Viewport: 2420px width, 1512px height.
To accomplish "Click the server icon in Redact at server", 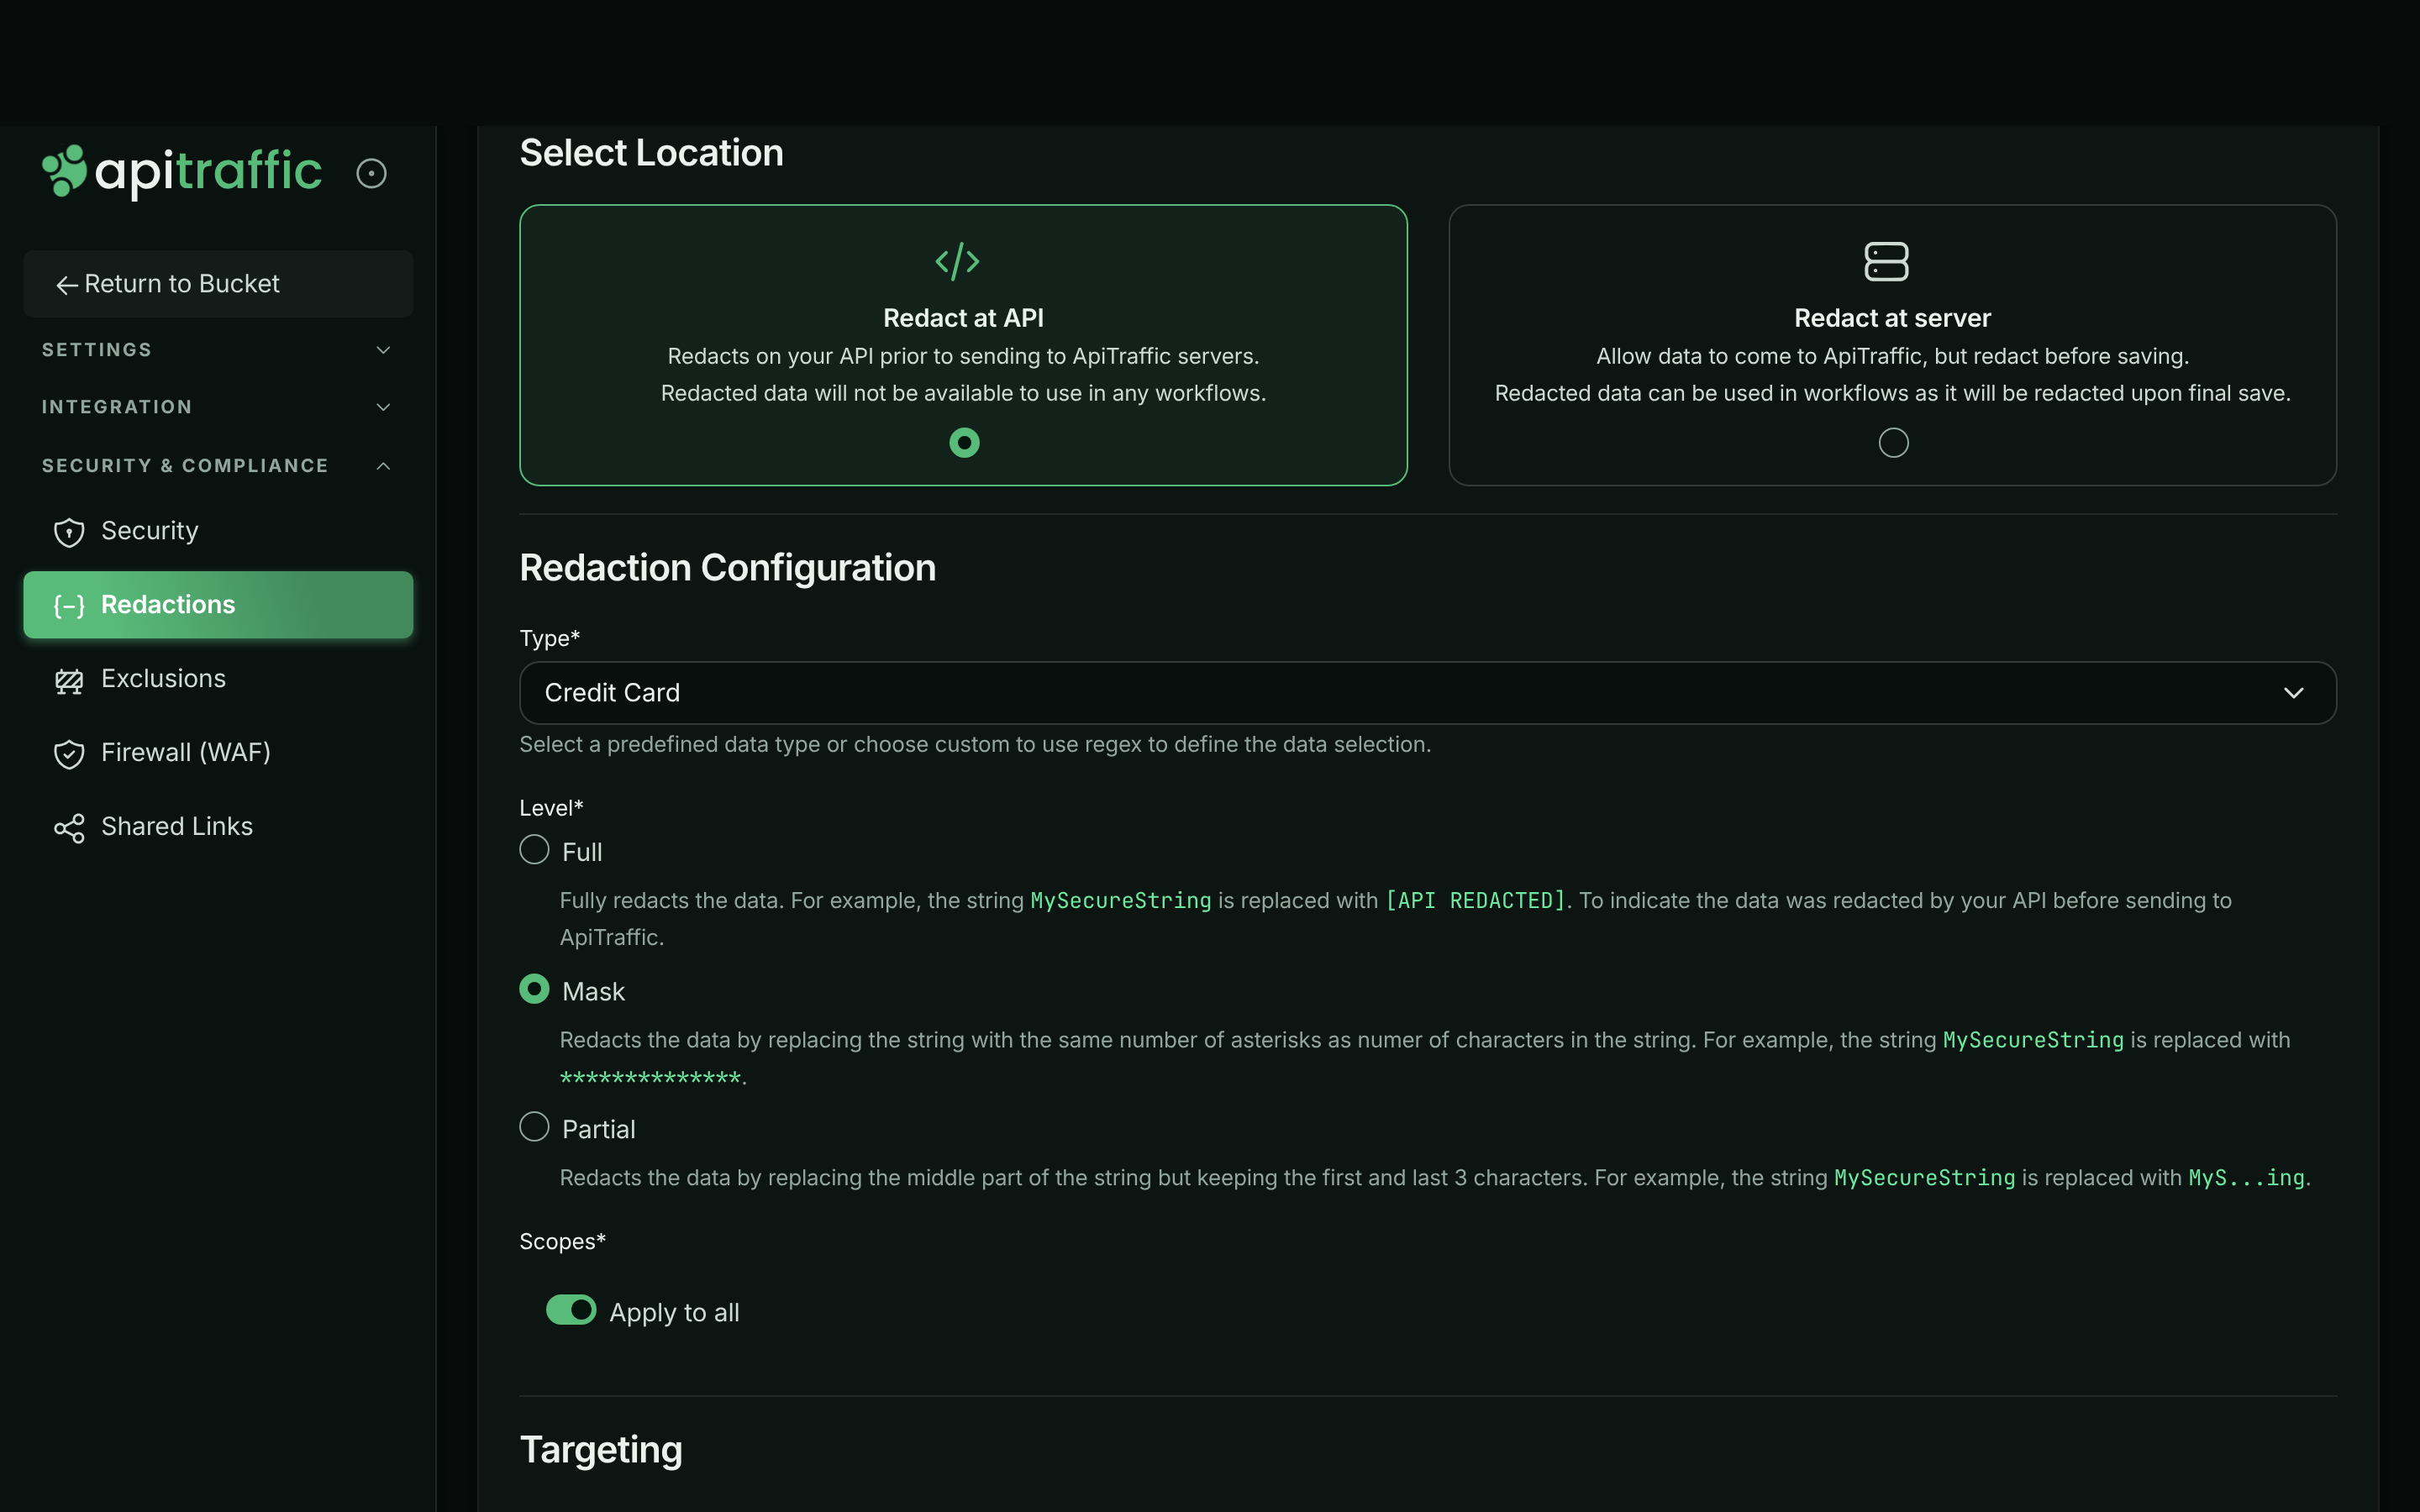I will click(x=1886, y=261).
